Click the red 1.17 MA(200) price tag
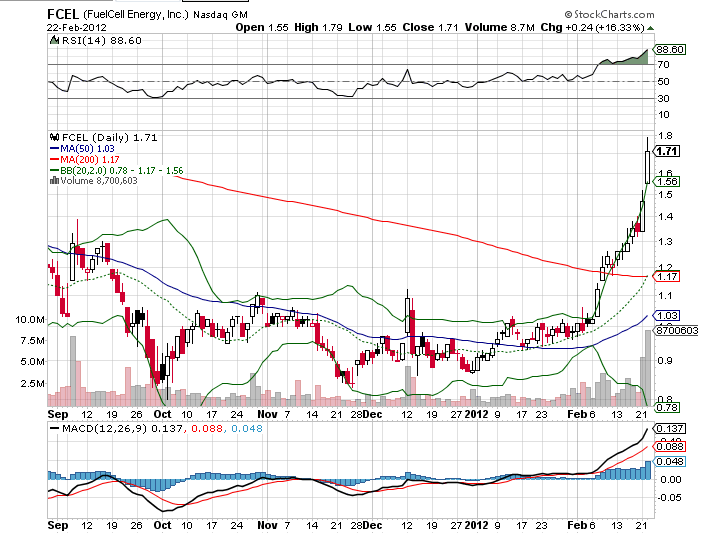 [x=667, y=277]
